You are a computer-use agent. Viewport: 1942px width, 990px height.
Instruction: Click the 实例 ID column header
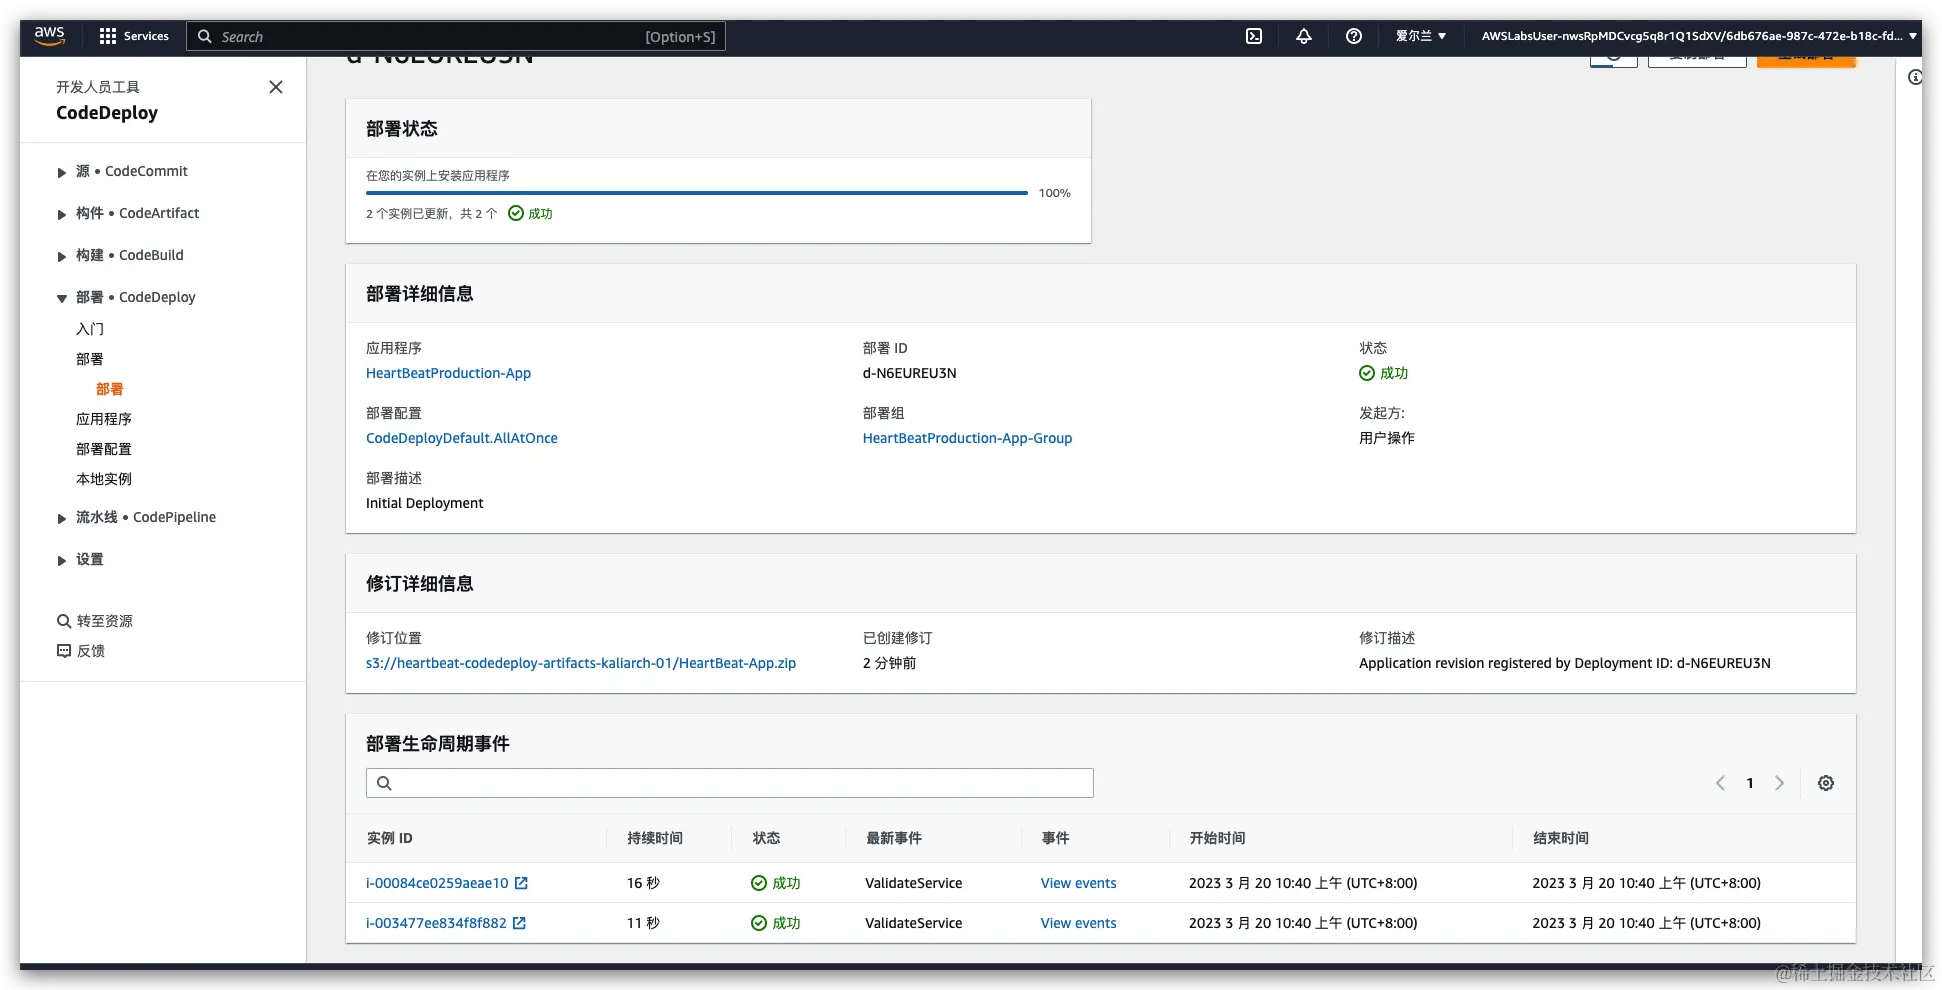click(389, 838)
